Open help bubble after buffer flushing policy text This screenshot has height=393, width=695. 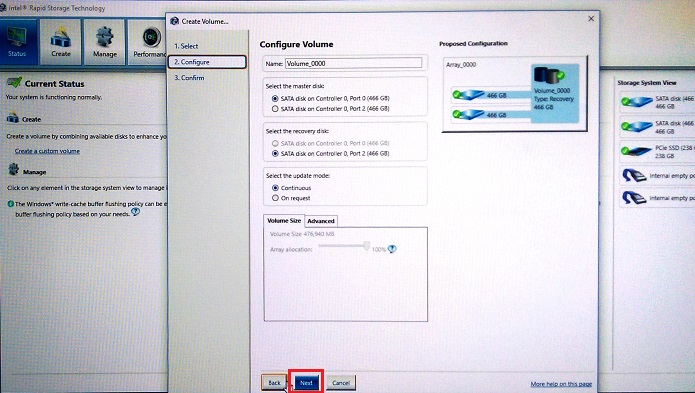click(136, 212)
